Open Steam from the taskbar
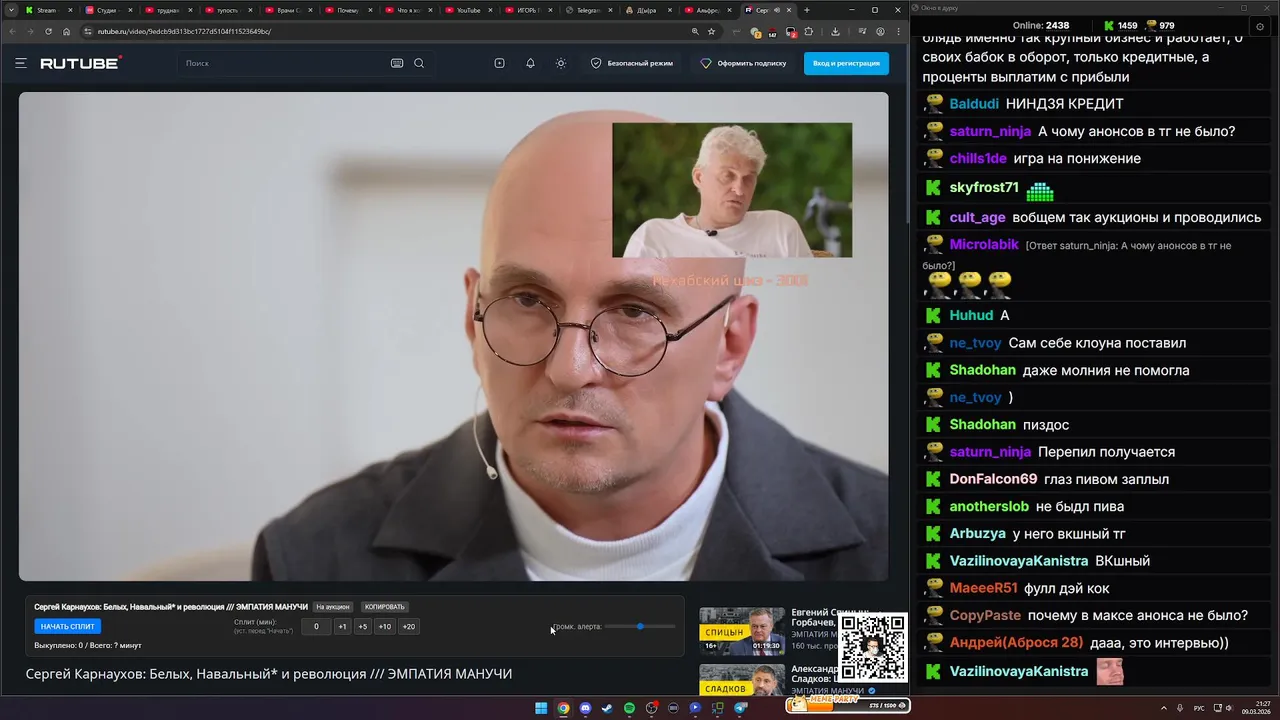 coord(607,708)
